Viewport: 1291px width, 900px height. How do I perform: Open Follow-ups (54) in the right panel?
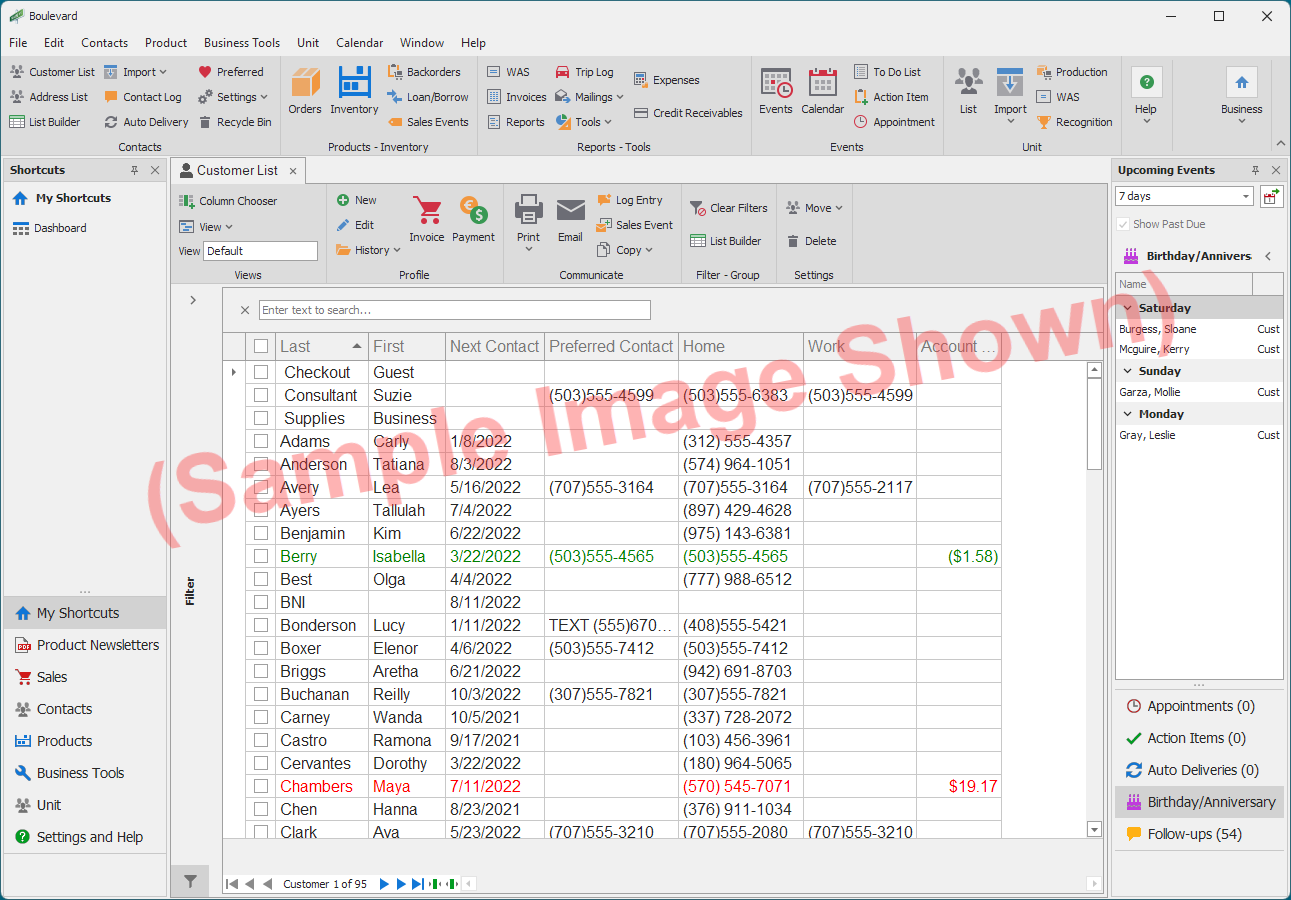(1194, 833)
